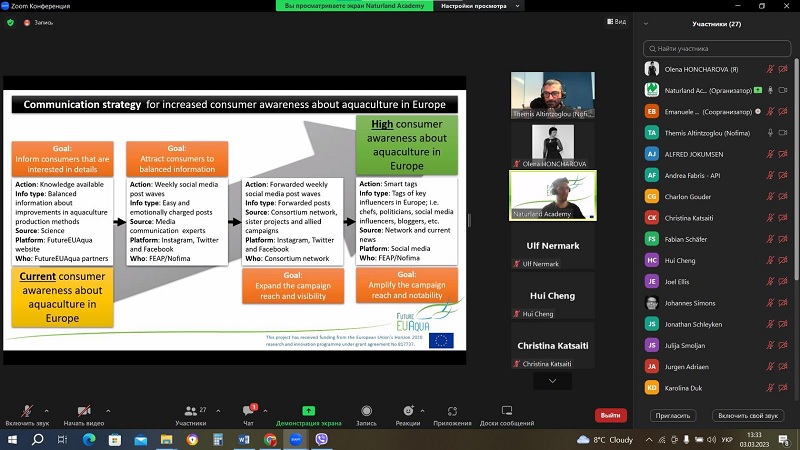Click microphone icon on Themis Altintzoglou row
Viewport: 800px width, 450px height.
click(x=770, y=133)
